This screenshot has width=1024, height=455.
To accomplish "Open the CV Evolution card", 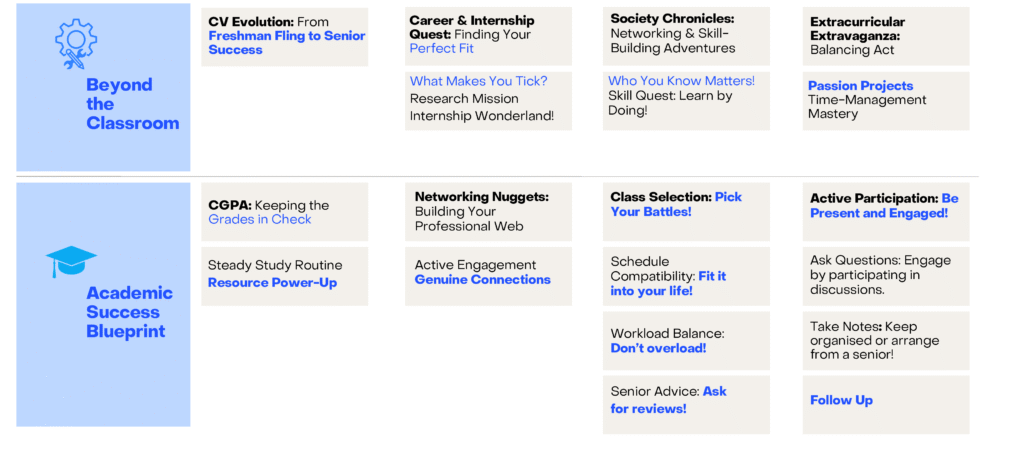I will pyautogui.click(x=284, y=36).
